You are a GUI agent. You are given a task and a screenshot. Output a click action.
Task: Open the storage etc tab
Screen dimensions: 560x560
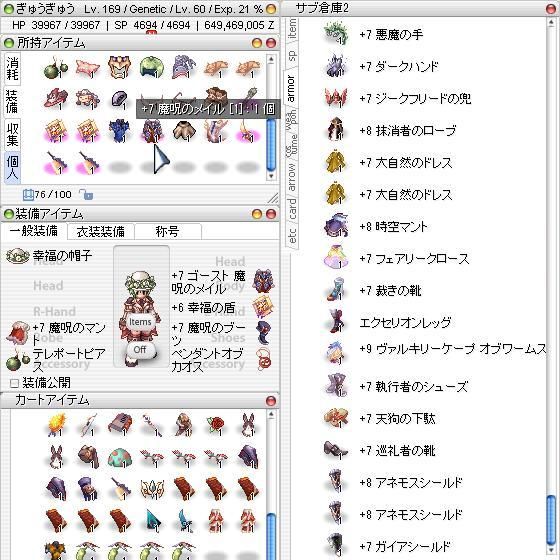pos(292,236)
